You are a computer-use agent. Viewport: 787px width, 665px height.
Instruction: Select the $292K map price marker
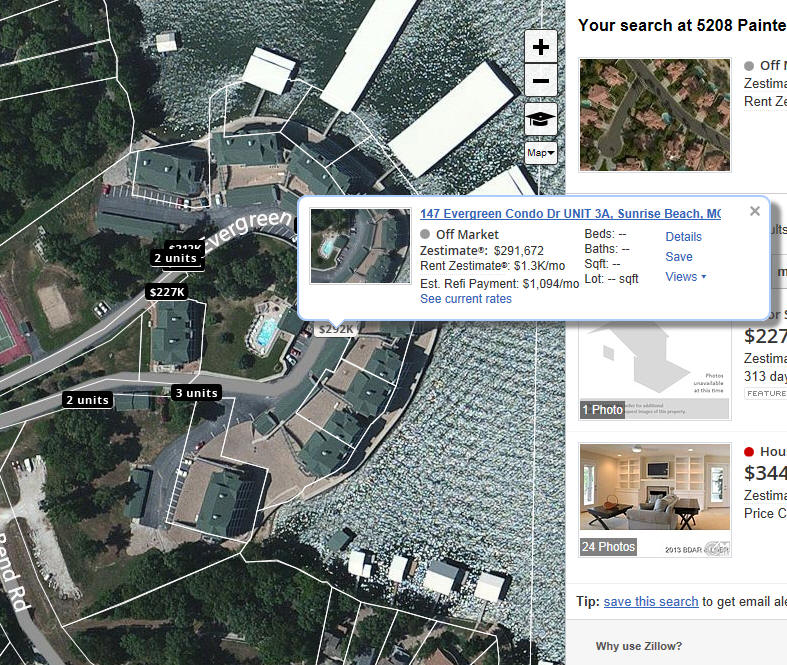click(x=336, y=329)
